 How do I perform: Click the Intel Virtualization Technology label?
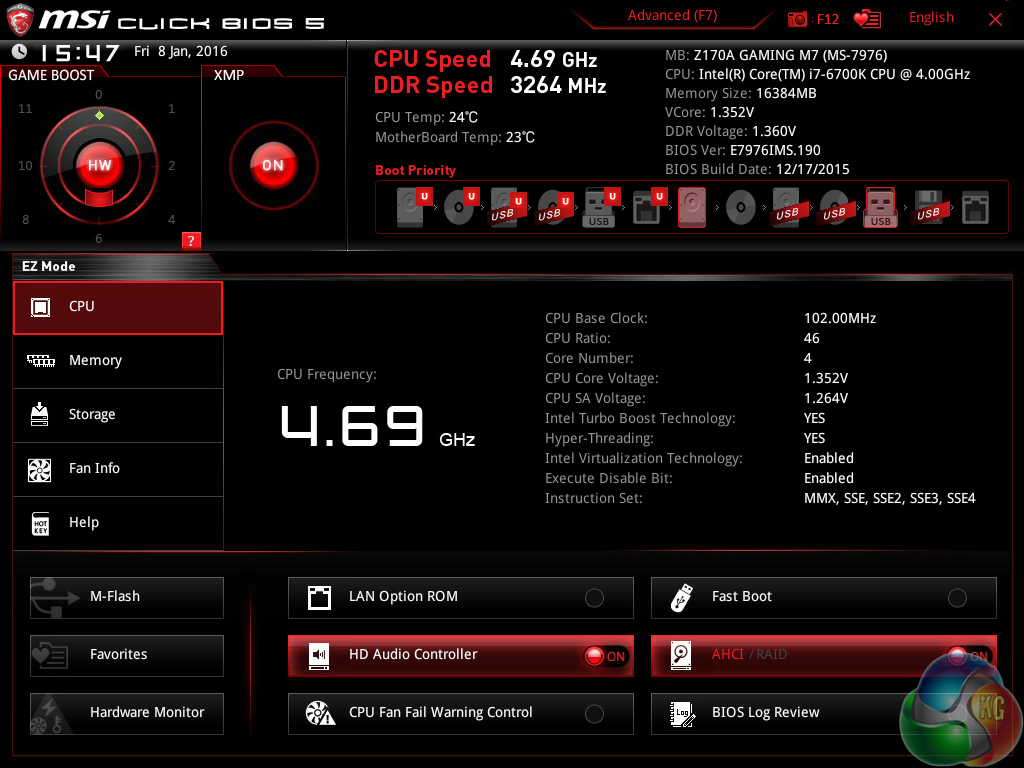pyautogui.click(x=643, y=458)
